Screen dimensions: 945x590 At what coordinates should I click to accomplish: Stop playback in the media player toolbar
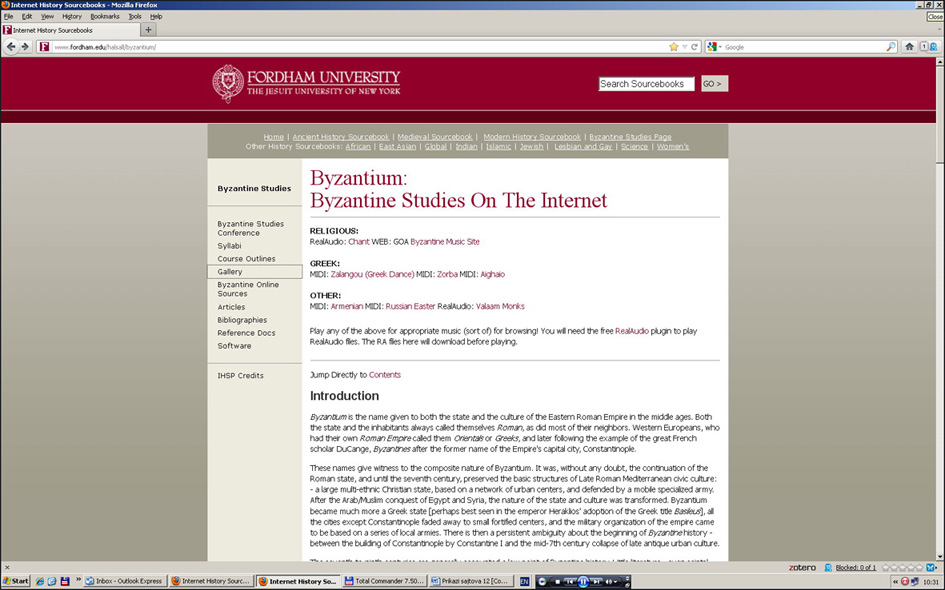pyautogui.click(x=557, y=581)
